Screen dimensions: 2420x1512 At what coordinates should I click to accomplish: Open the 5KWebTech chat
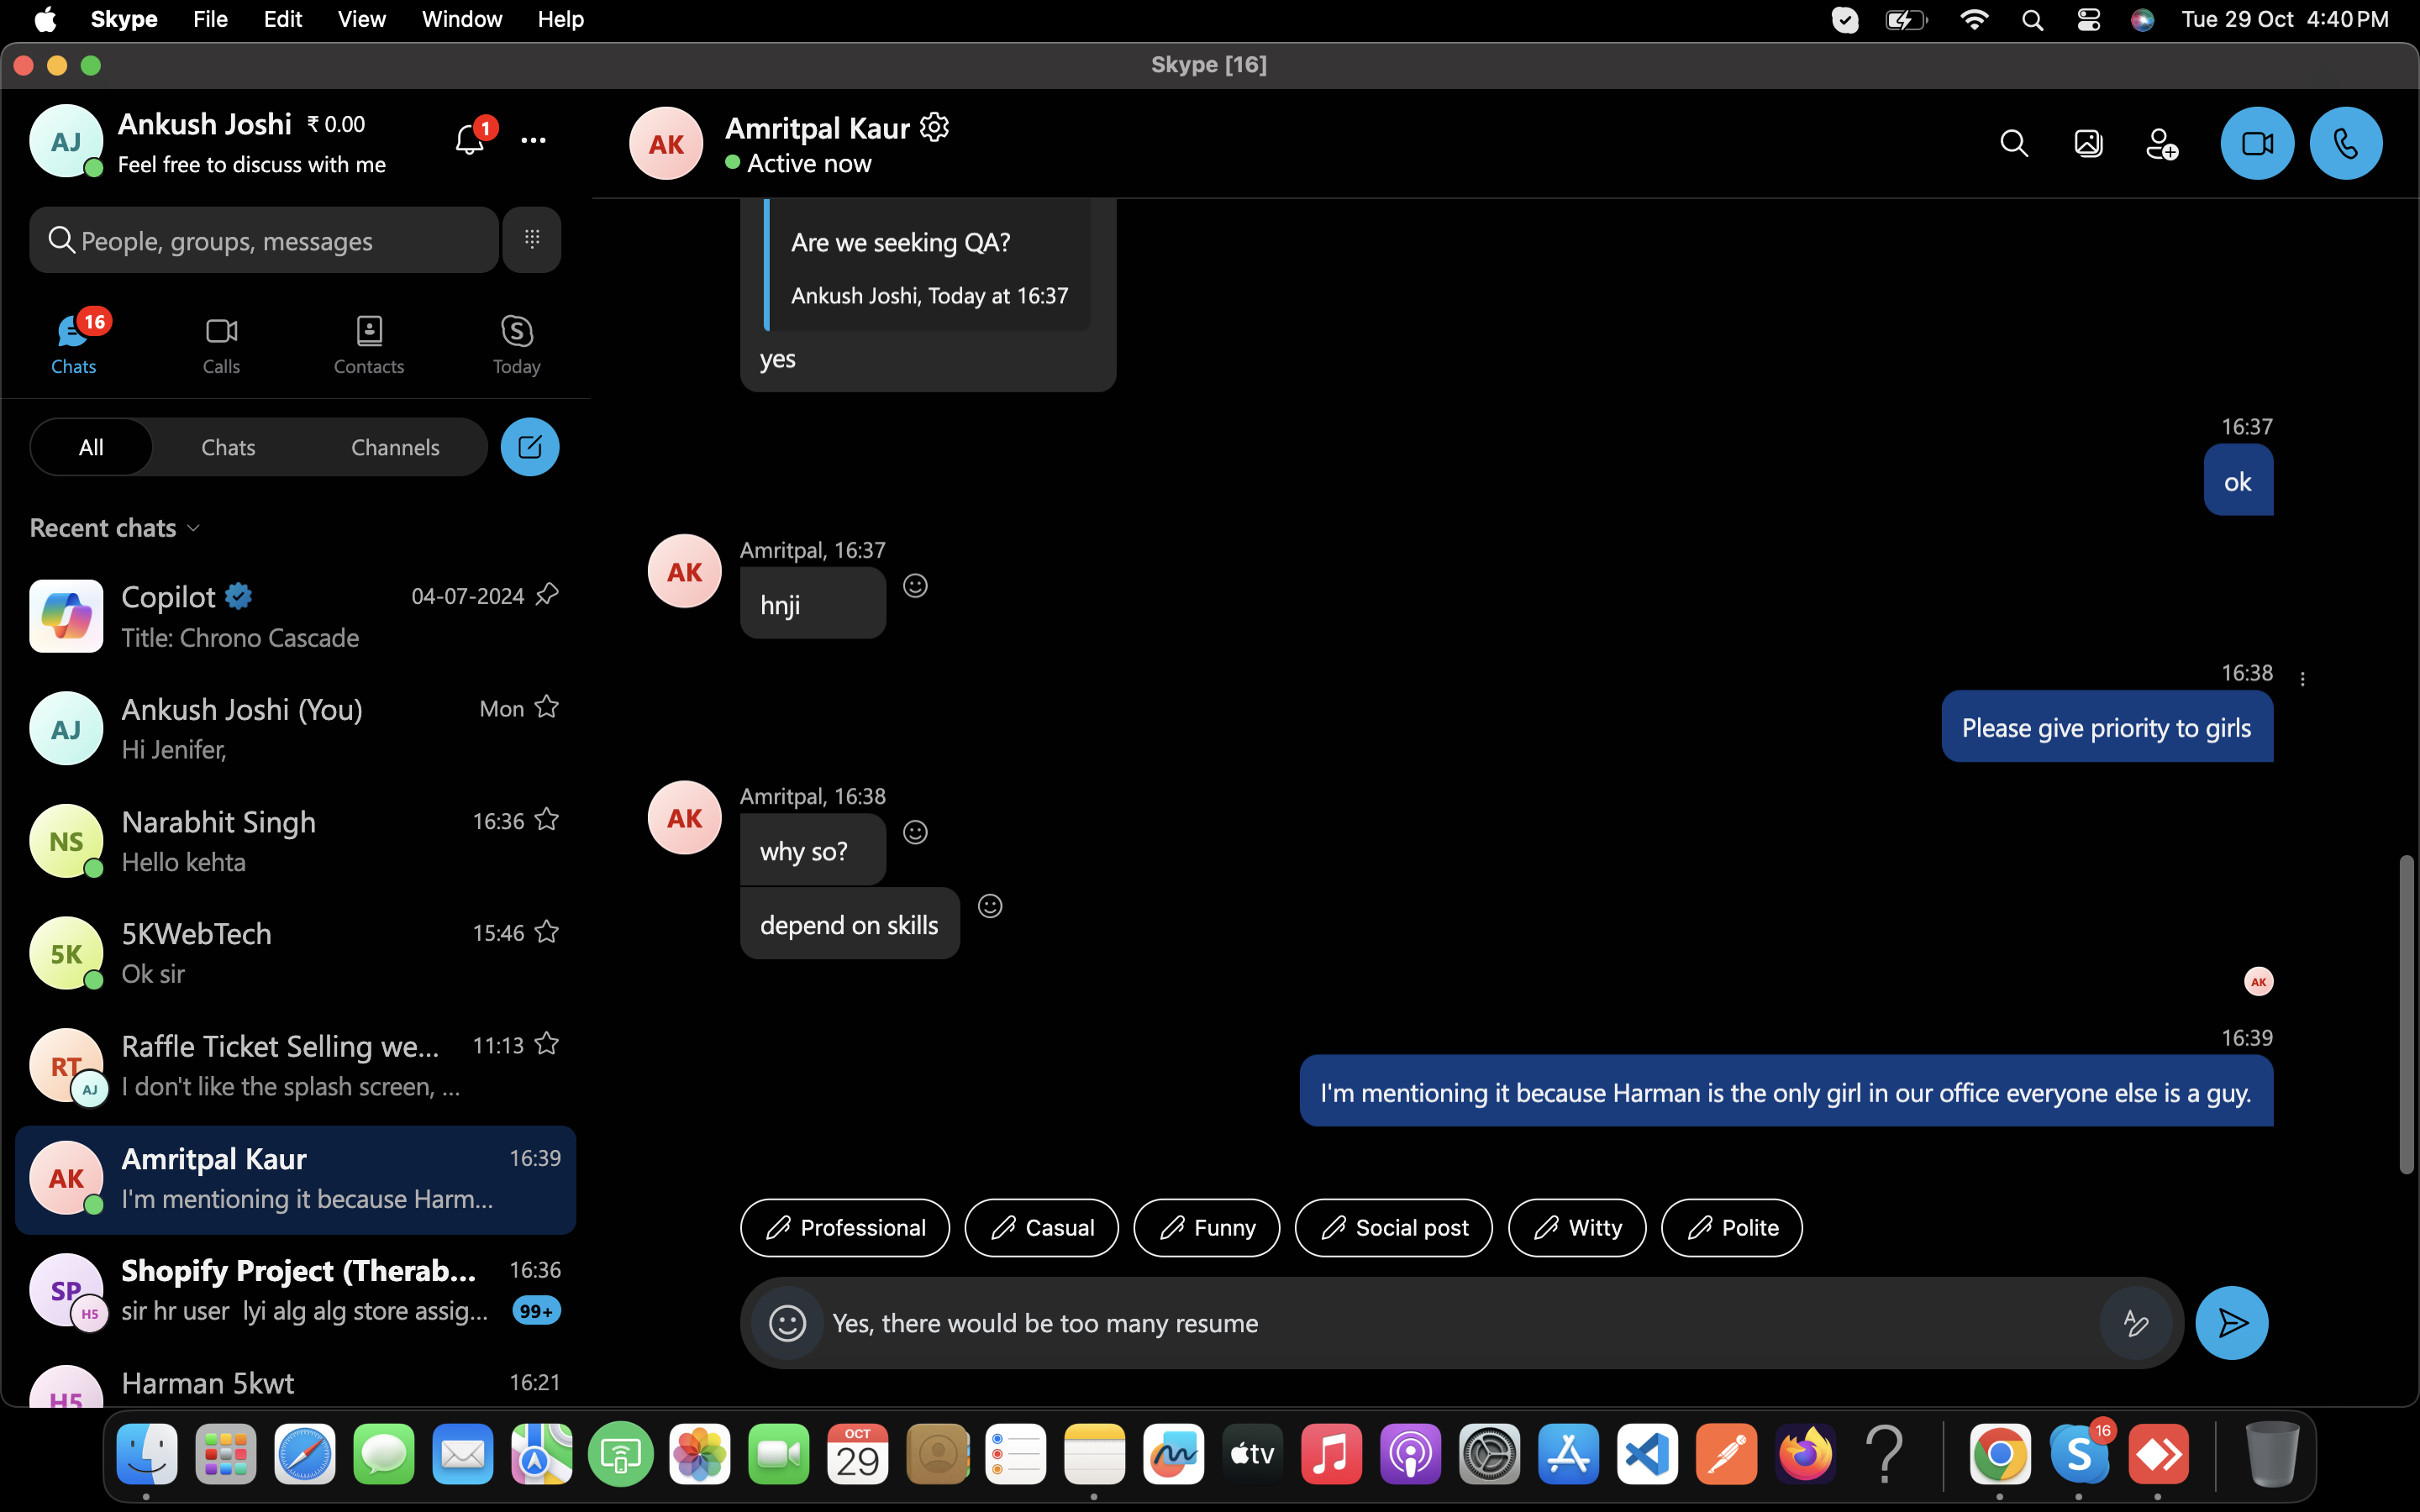coord(295,953)
